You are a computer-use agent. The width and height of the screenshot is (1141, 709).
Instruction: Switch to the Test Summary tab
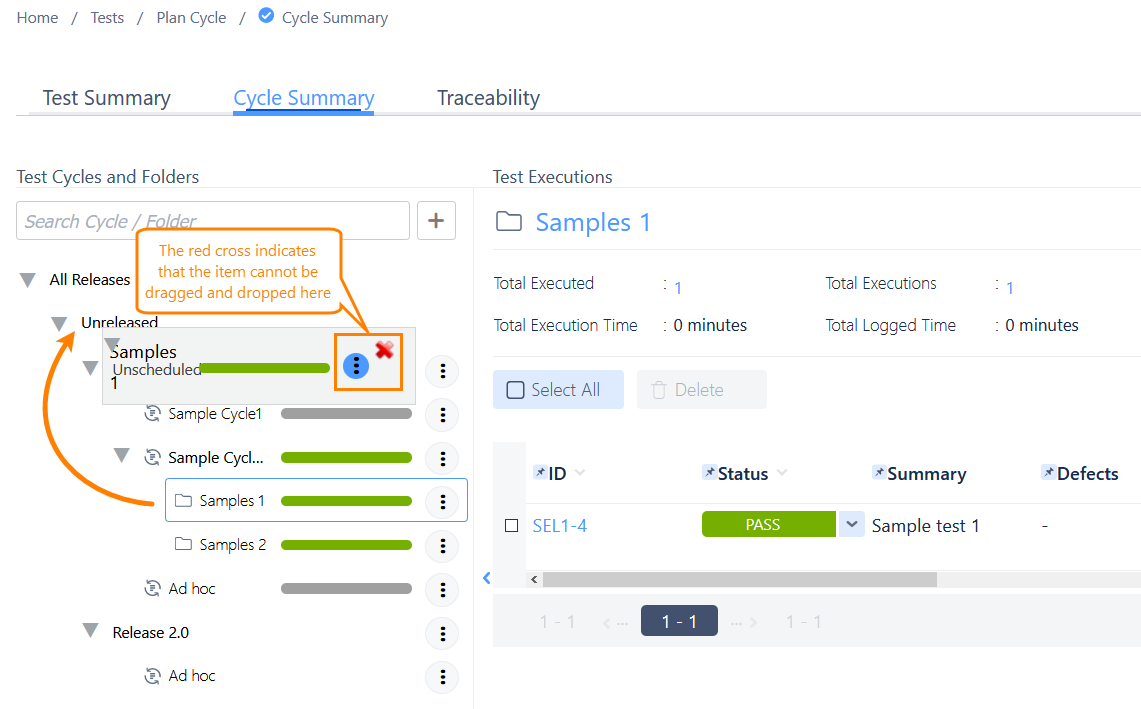click(x=106, y=98)
